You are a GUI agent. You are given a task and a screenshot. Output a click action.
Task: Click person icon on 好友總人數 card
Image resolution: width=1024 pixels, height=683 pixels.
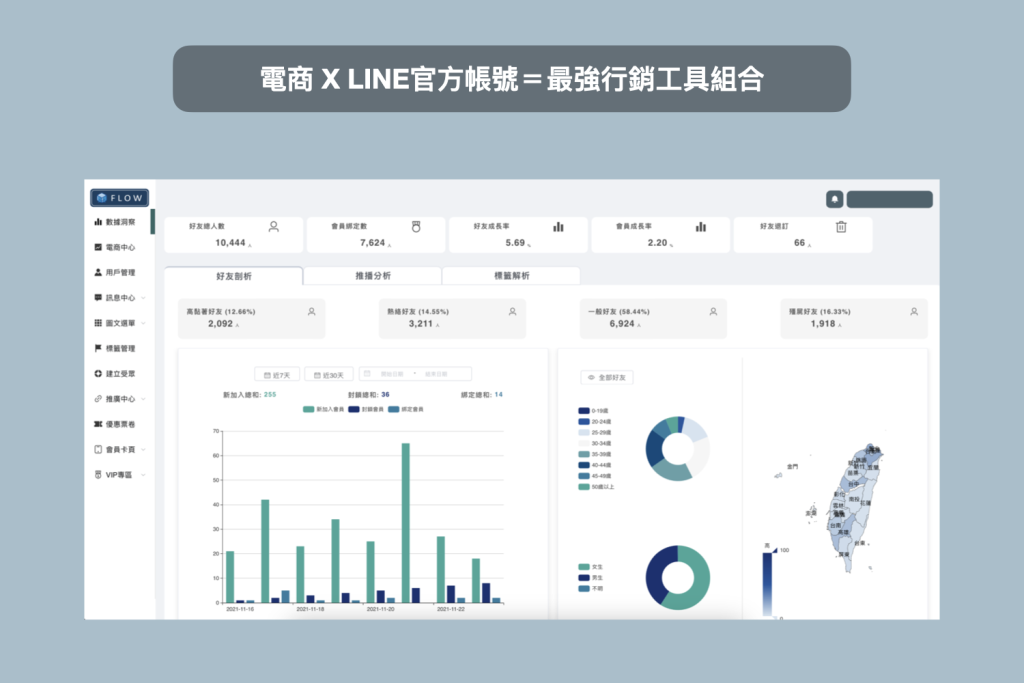click(x=274, y=227)
